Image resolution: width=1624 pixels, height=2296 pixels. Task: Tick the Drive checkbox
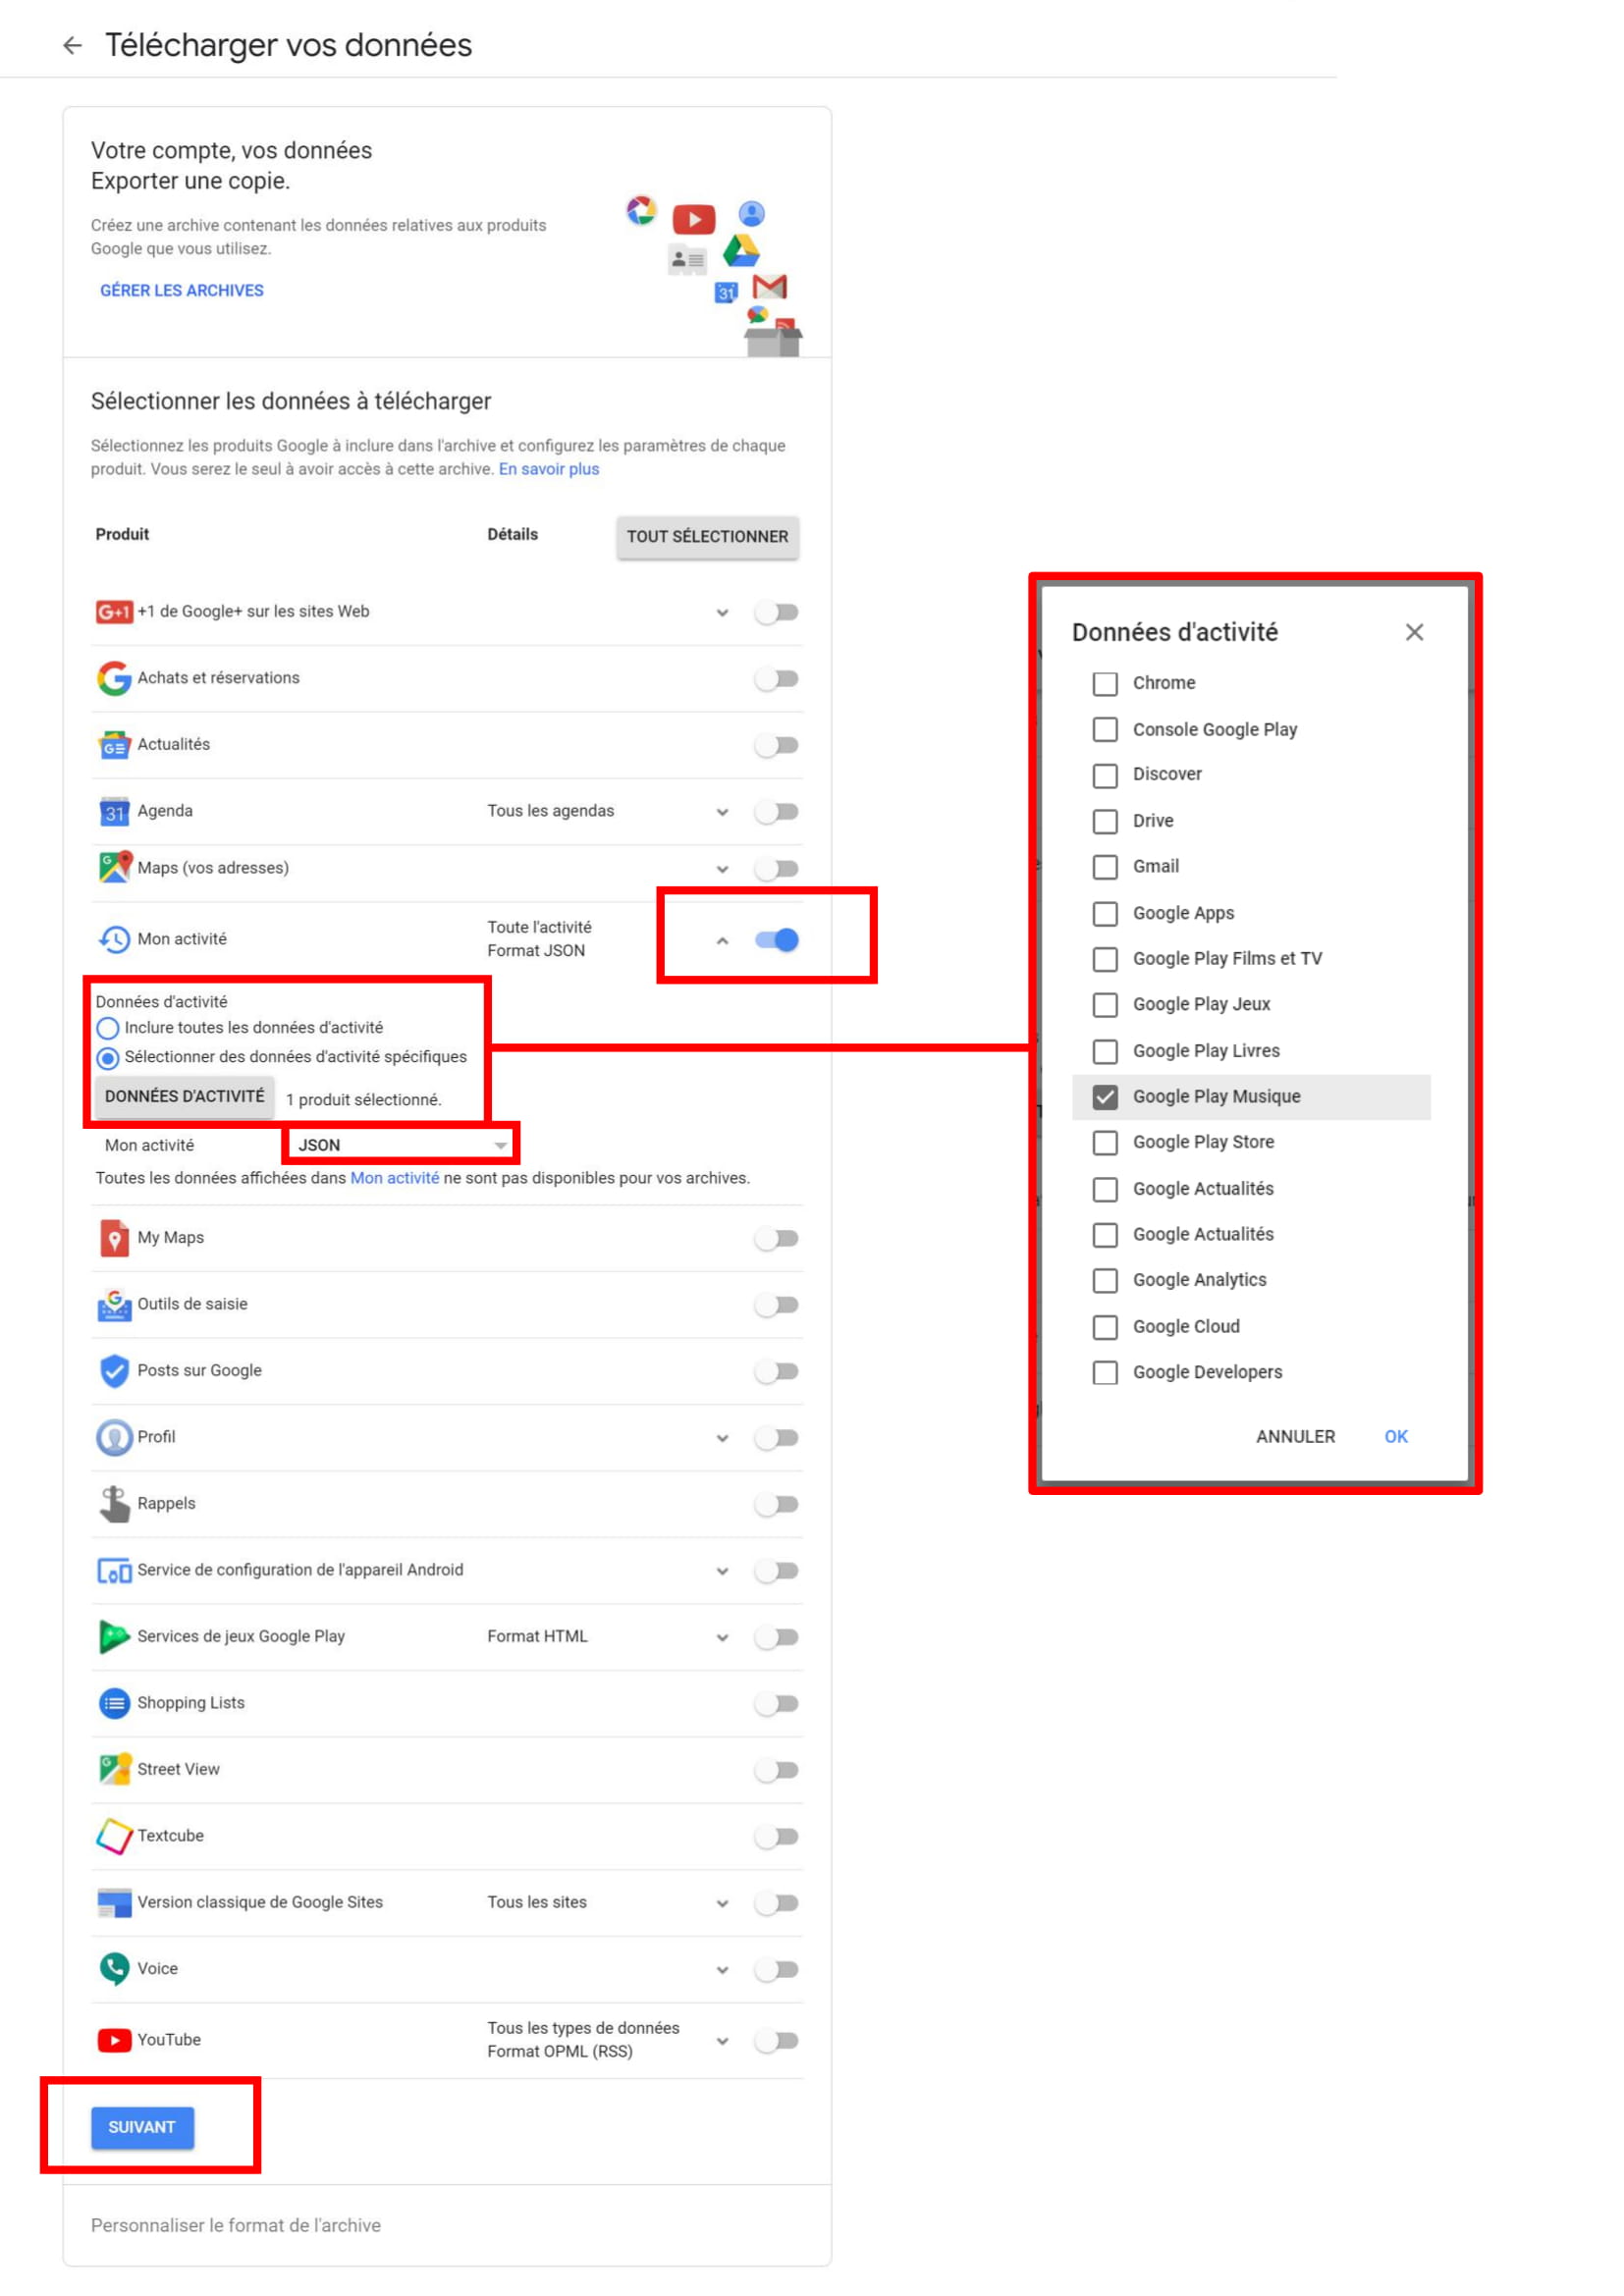coord(1105,822)
